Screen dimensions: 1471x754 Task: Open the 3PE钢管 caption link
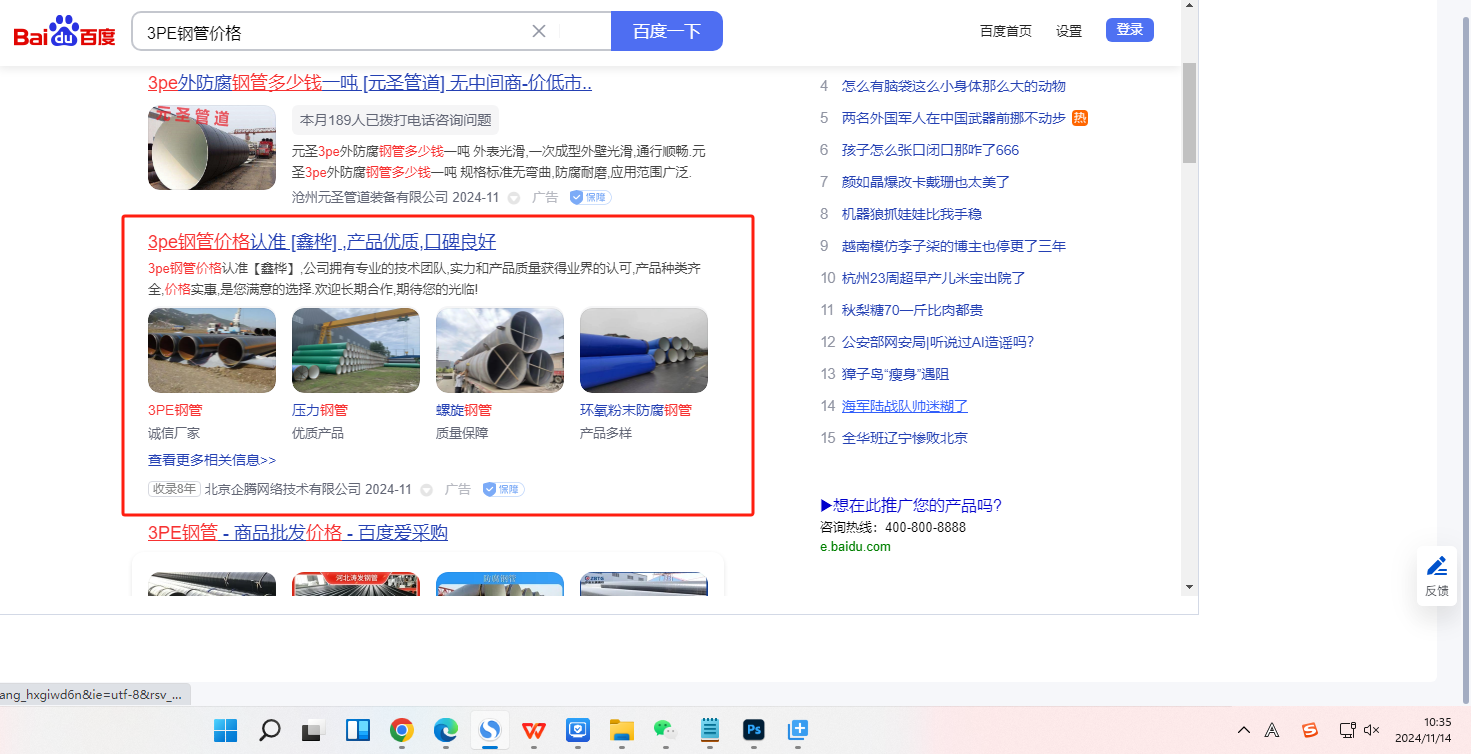[x=175, y=410]
